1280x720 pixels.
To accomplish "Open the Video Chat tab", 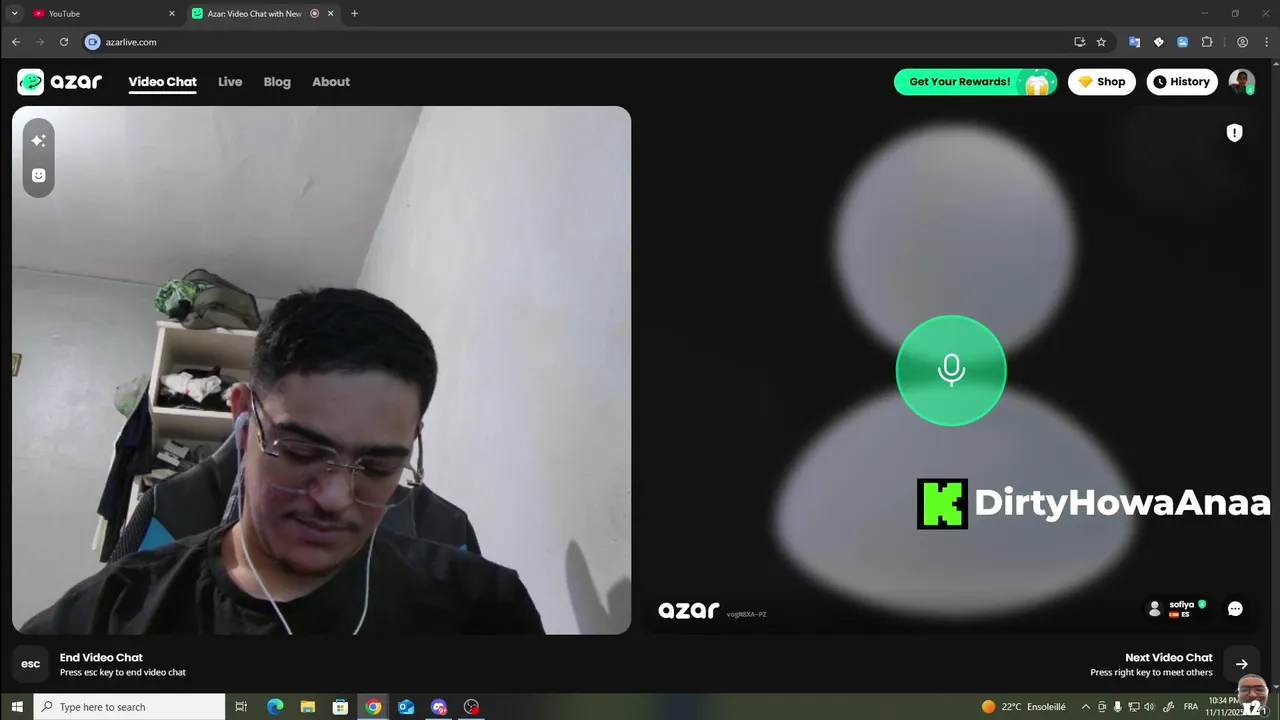I will coord(162,82).
